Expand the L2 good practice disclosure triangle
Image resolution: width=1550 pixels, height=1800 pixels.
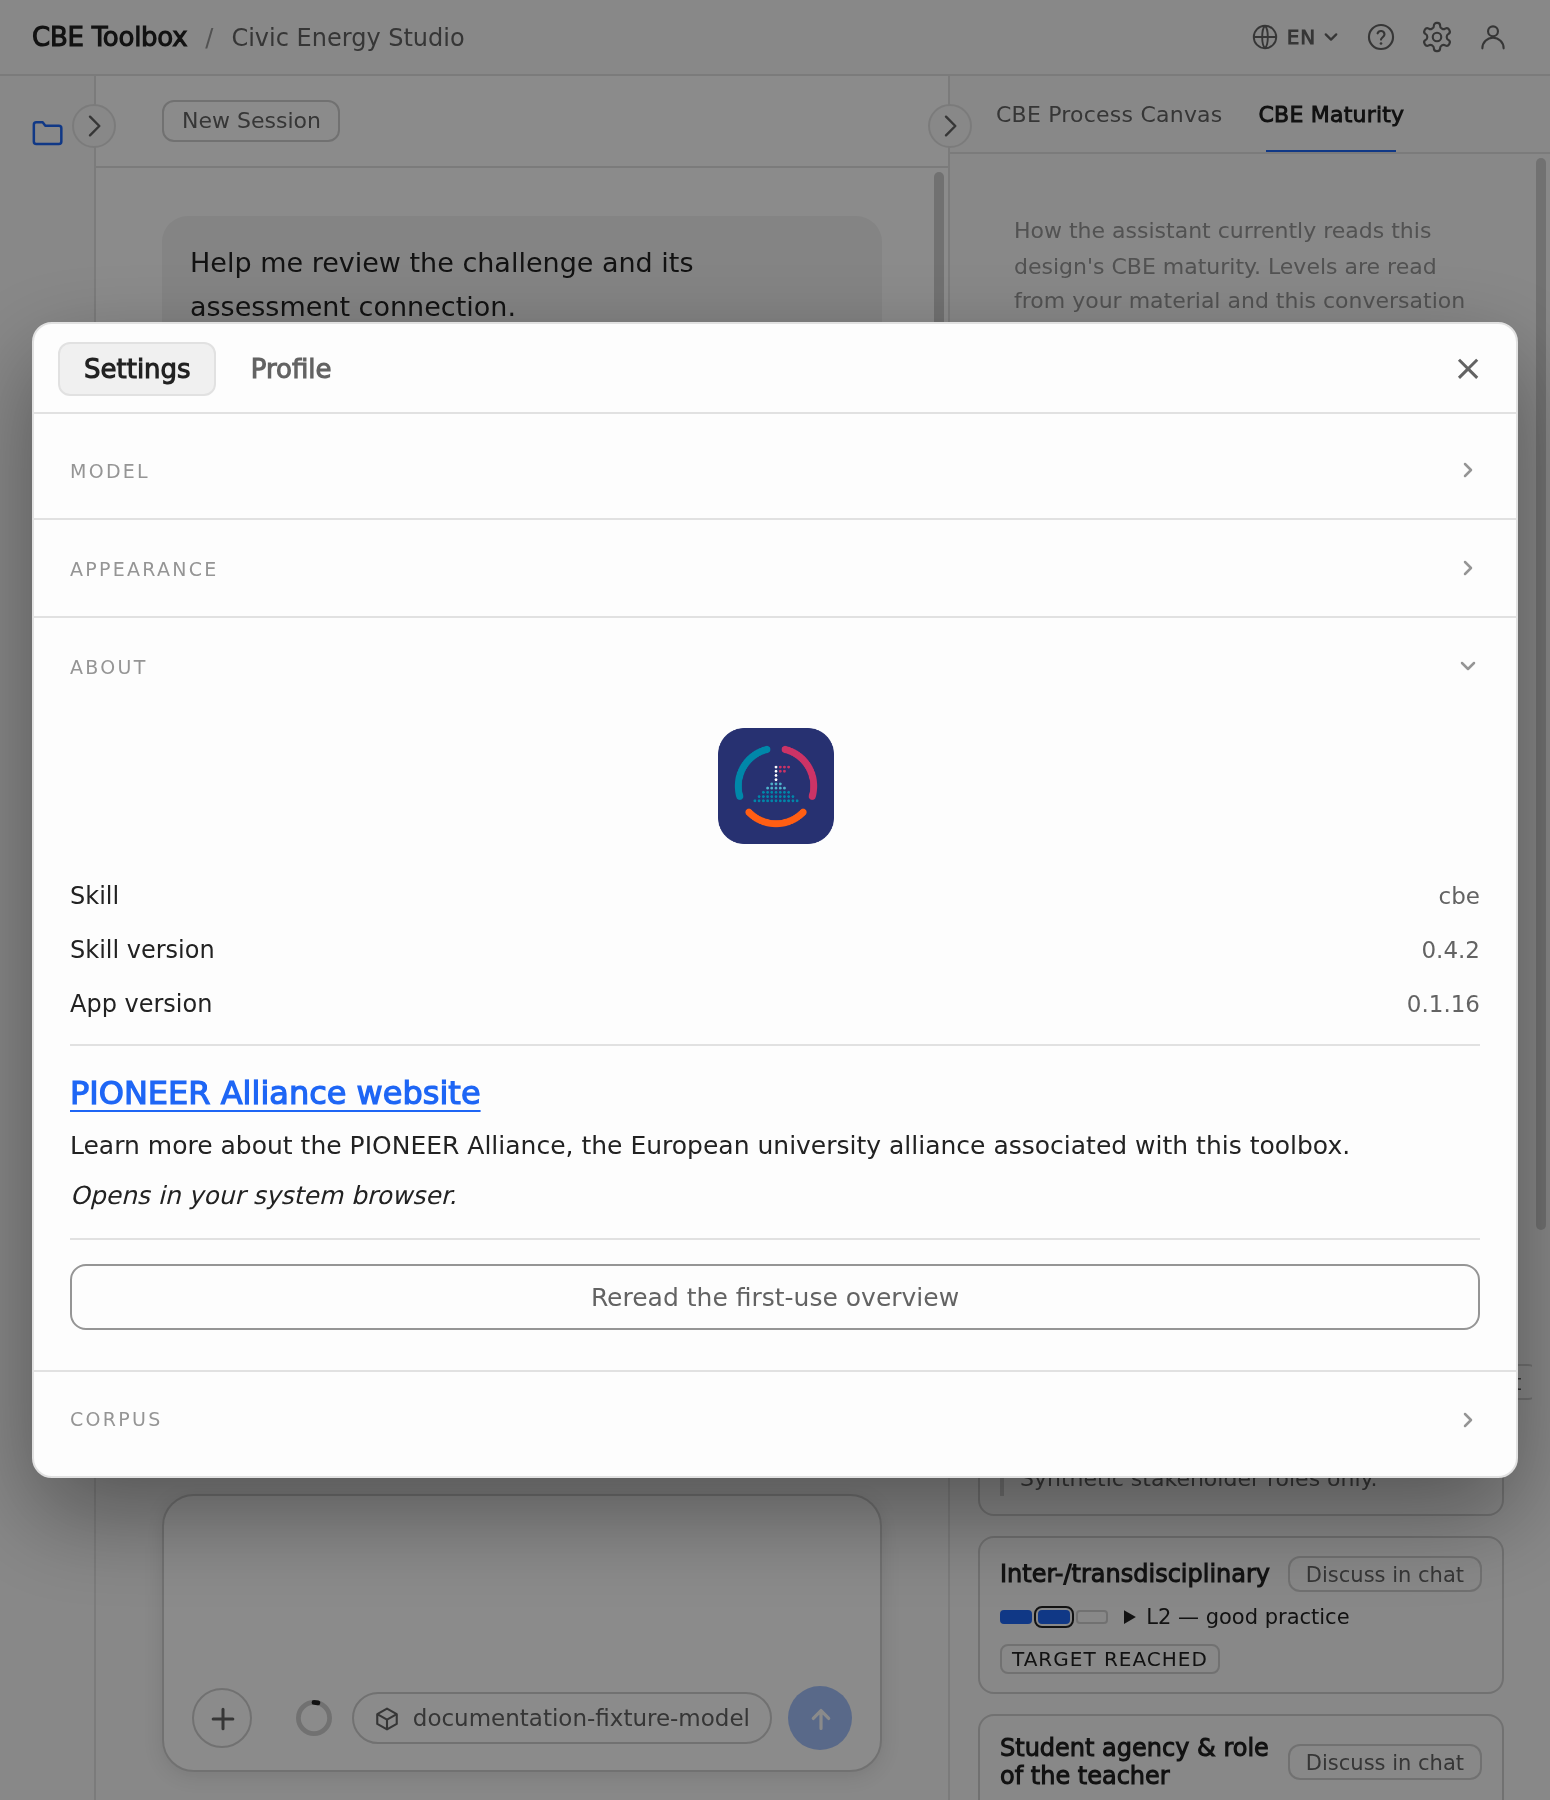pyautogui.click(x=1129, y=1617)
